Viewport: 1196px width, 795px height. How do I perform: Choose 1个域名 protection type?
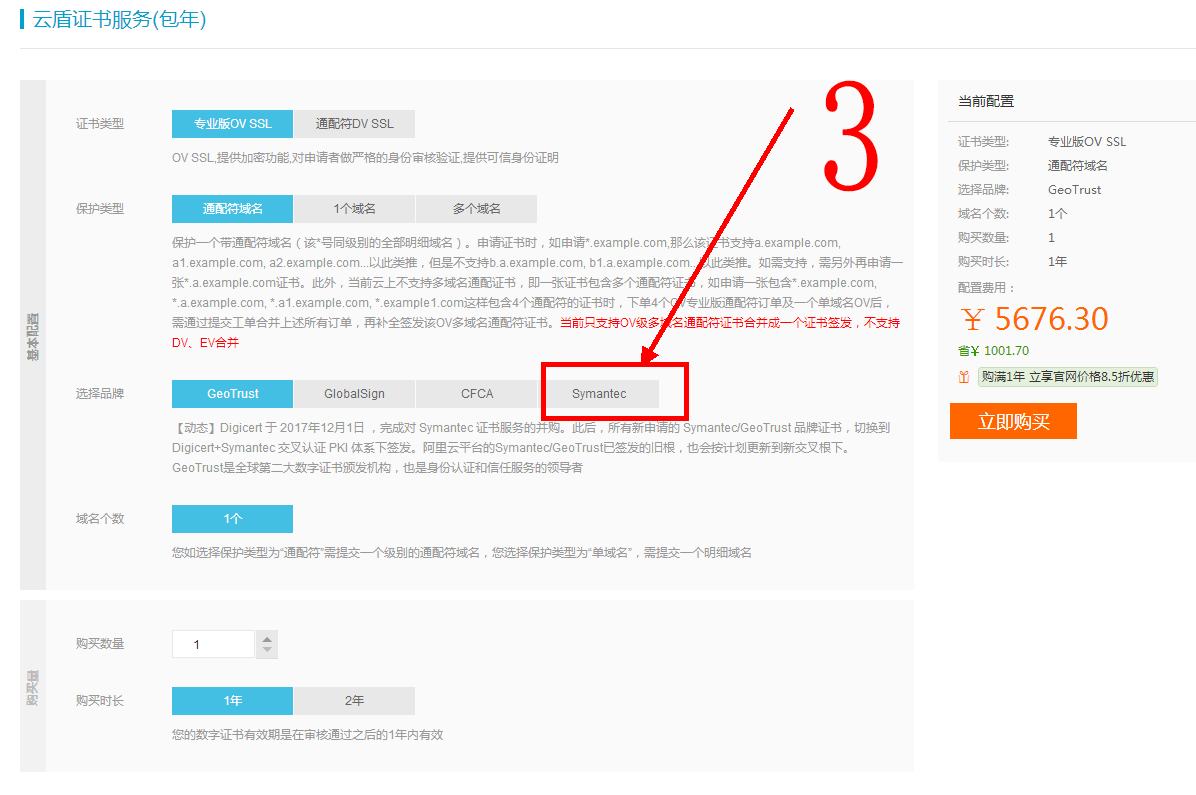click(x=354, y=209)
